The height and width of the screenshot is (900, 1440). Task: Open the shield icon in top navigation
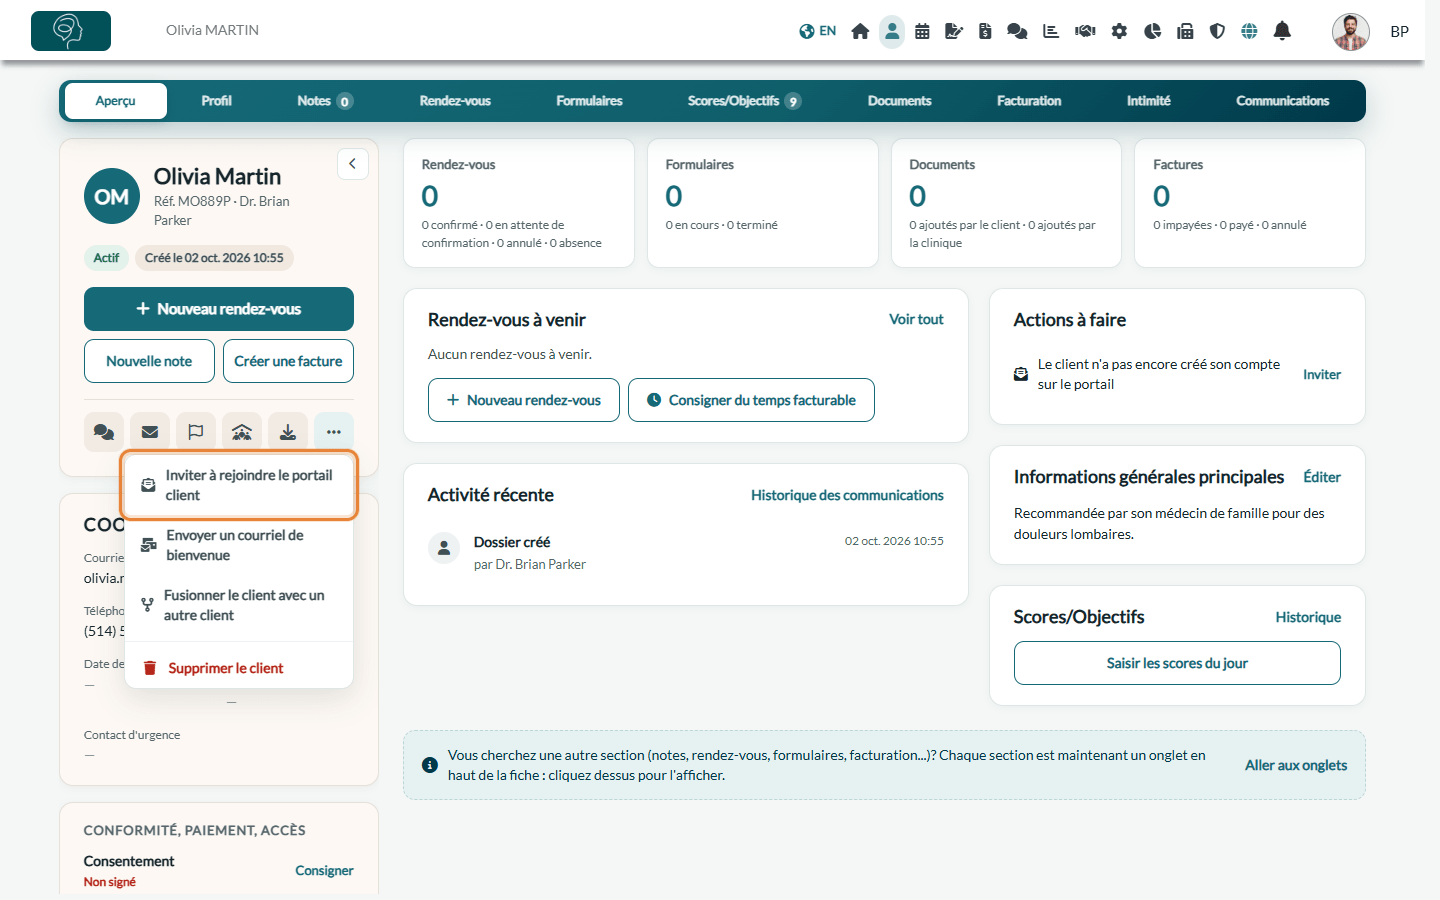pyautogui.click(x=1217, y=31)
